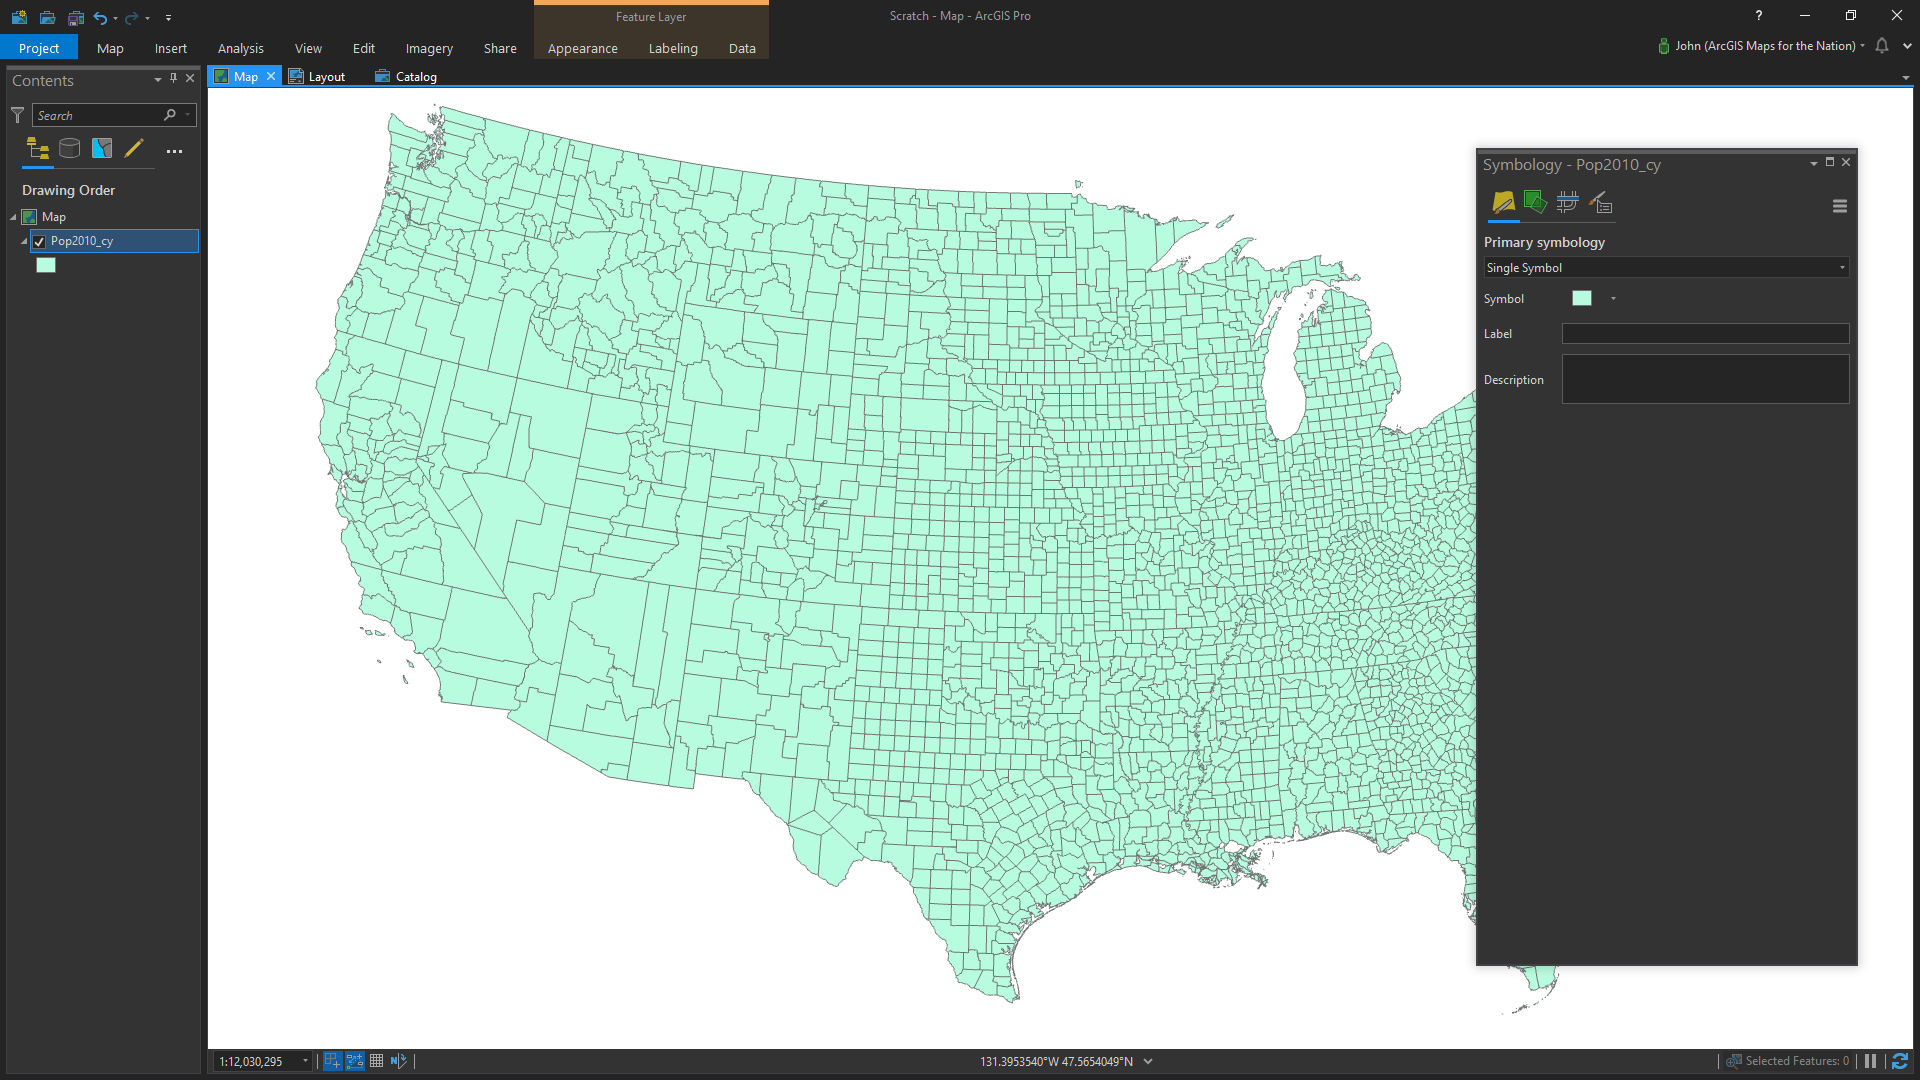Open notifications bell icon
The width and height of the screenshot is (1920, 1080).
pos(1882,46)
